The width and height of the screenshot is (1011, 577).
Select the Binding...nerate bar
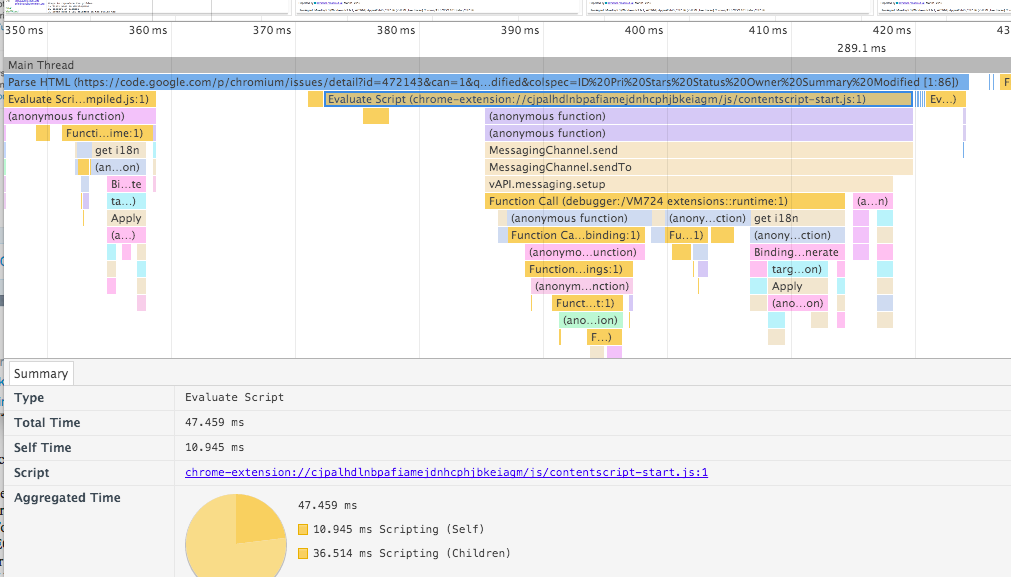click(x=798, y=252)
